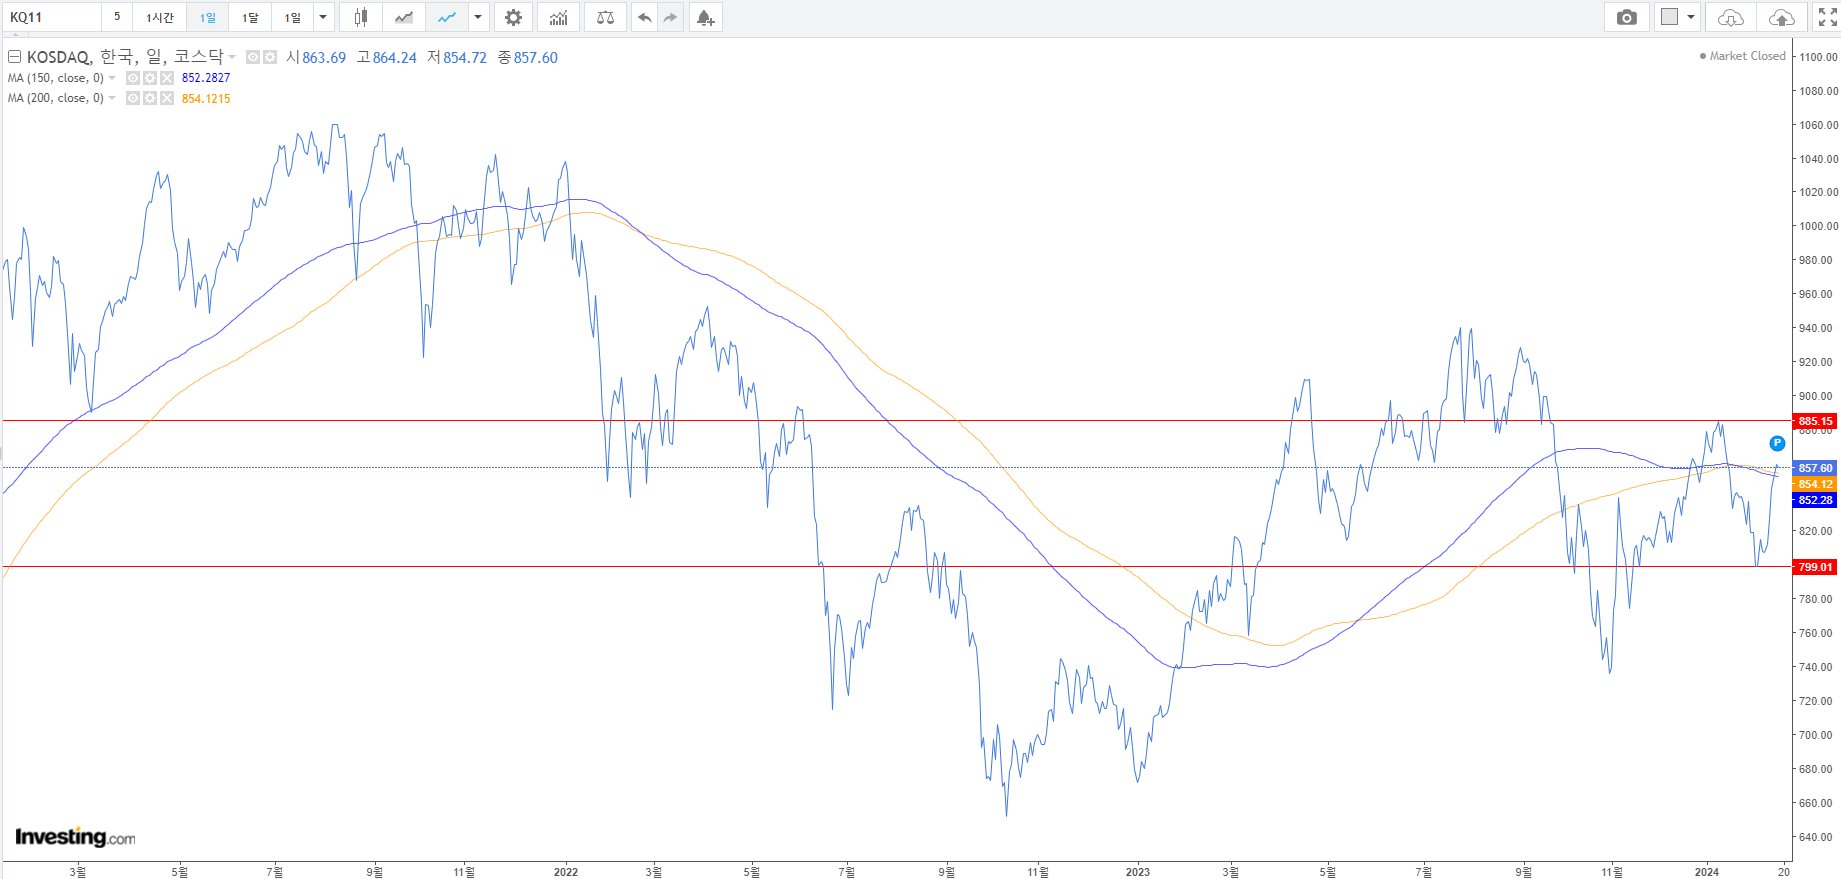Click the KQ11 symbol input field
This screenshot has height=879, width=1841.
pos(51,17)
